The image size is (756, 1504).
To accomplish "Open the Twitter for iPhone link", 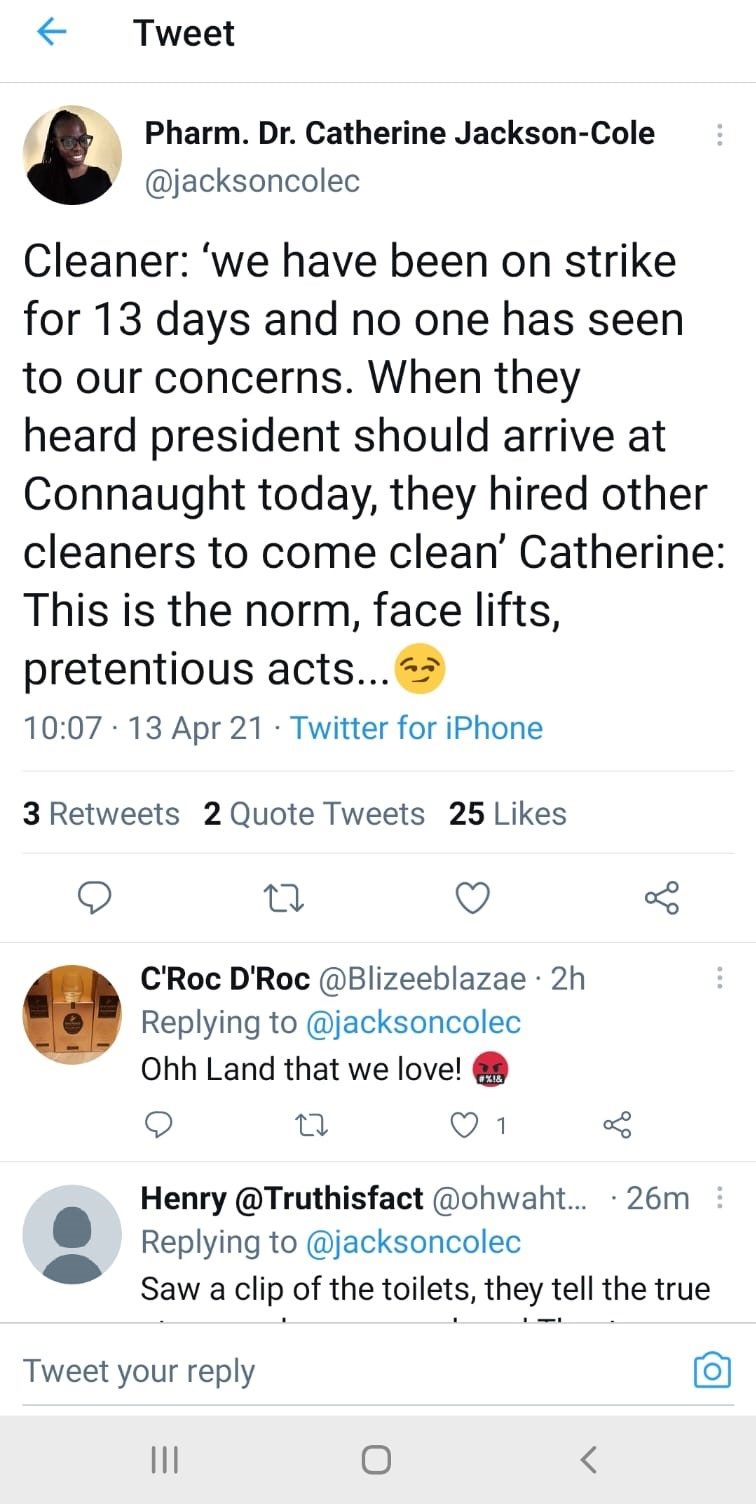I will 416,727.
